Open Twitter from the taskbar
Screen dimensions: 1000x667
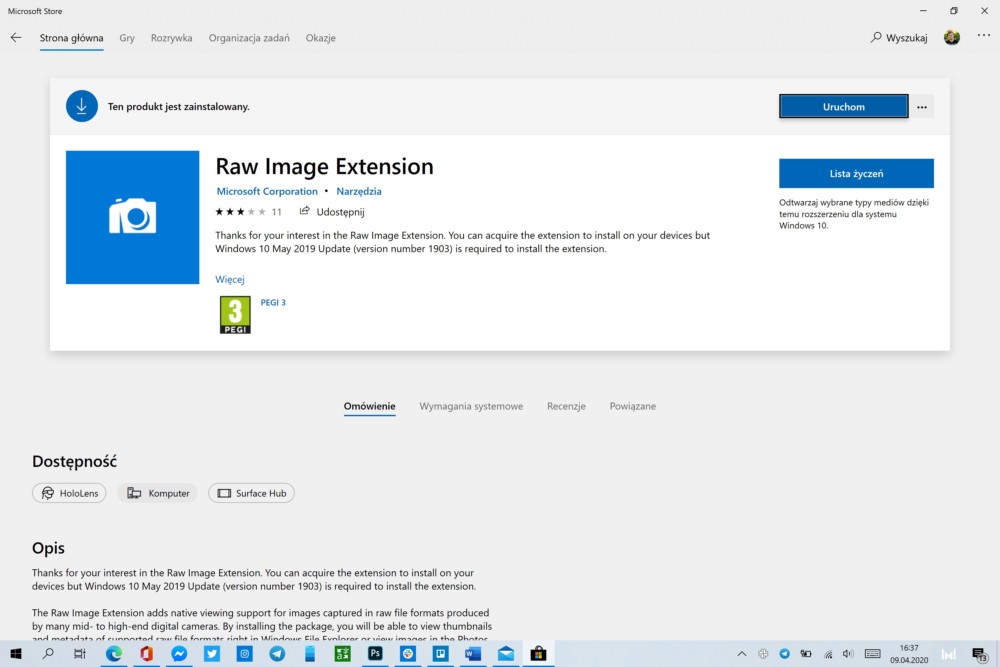point(212,654)
